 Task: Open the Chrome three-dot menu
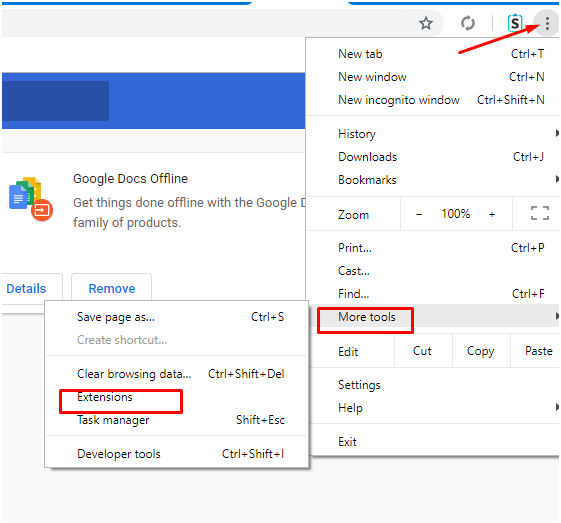pyautogui.click(x=547, y=23)
